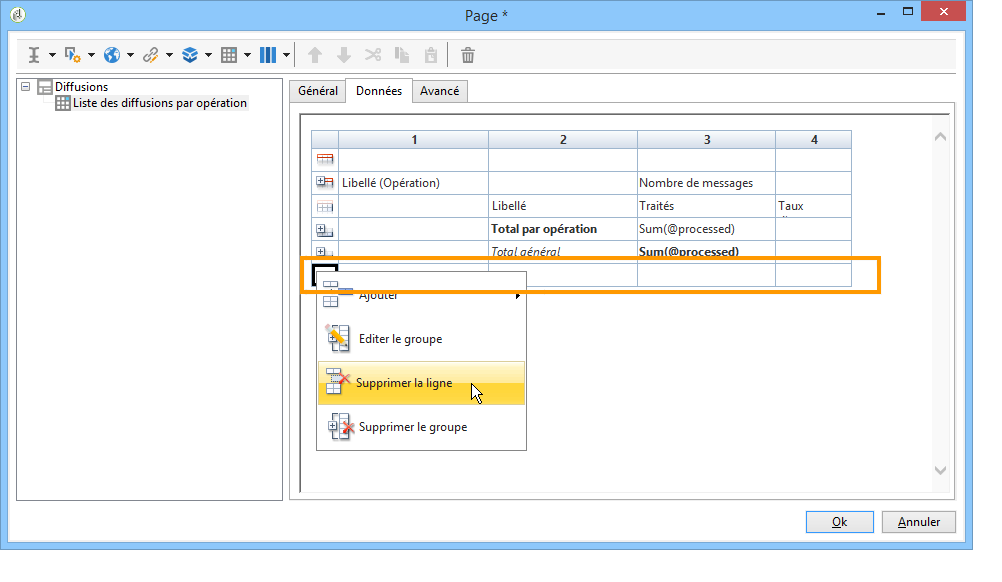Click the 'Supprimer le groupe' icon in menu

pyautogui.click(x=341, y=427)
